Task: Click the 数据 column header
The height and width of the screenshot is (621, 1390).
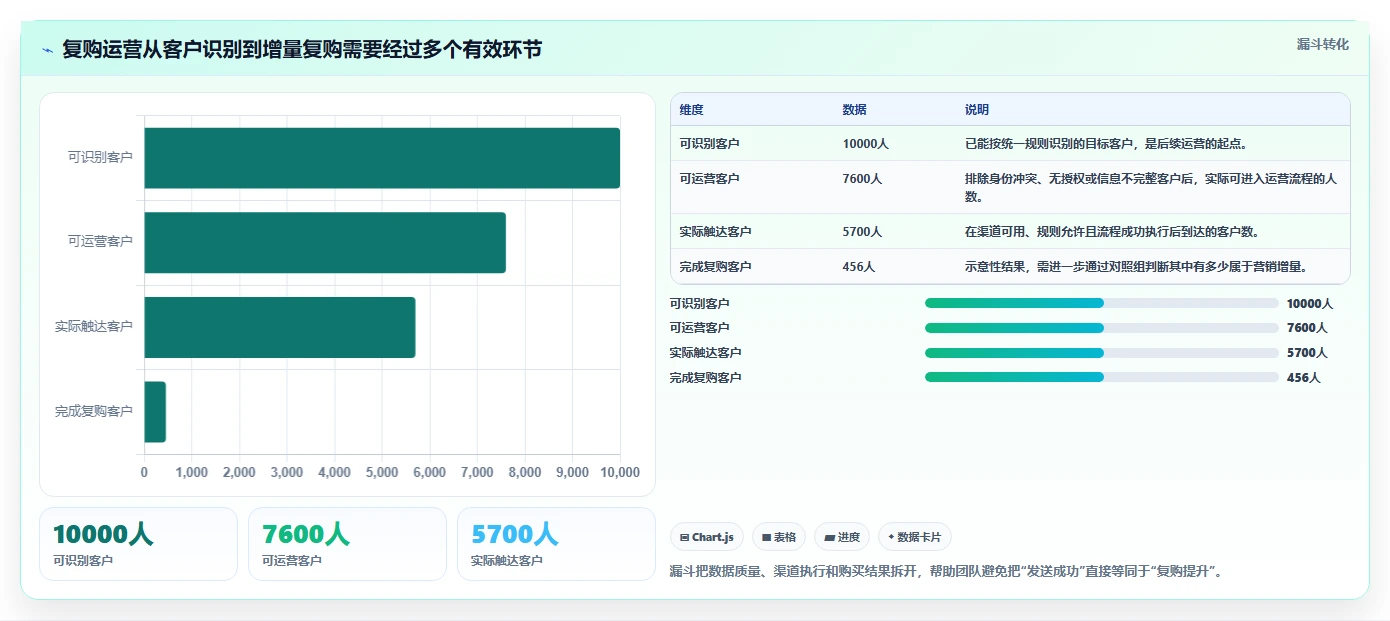Action: [855, 110]
